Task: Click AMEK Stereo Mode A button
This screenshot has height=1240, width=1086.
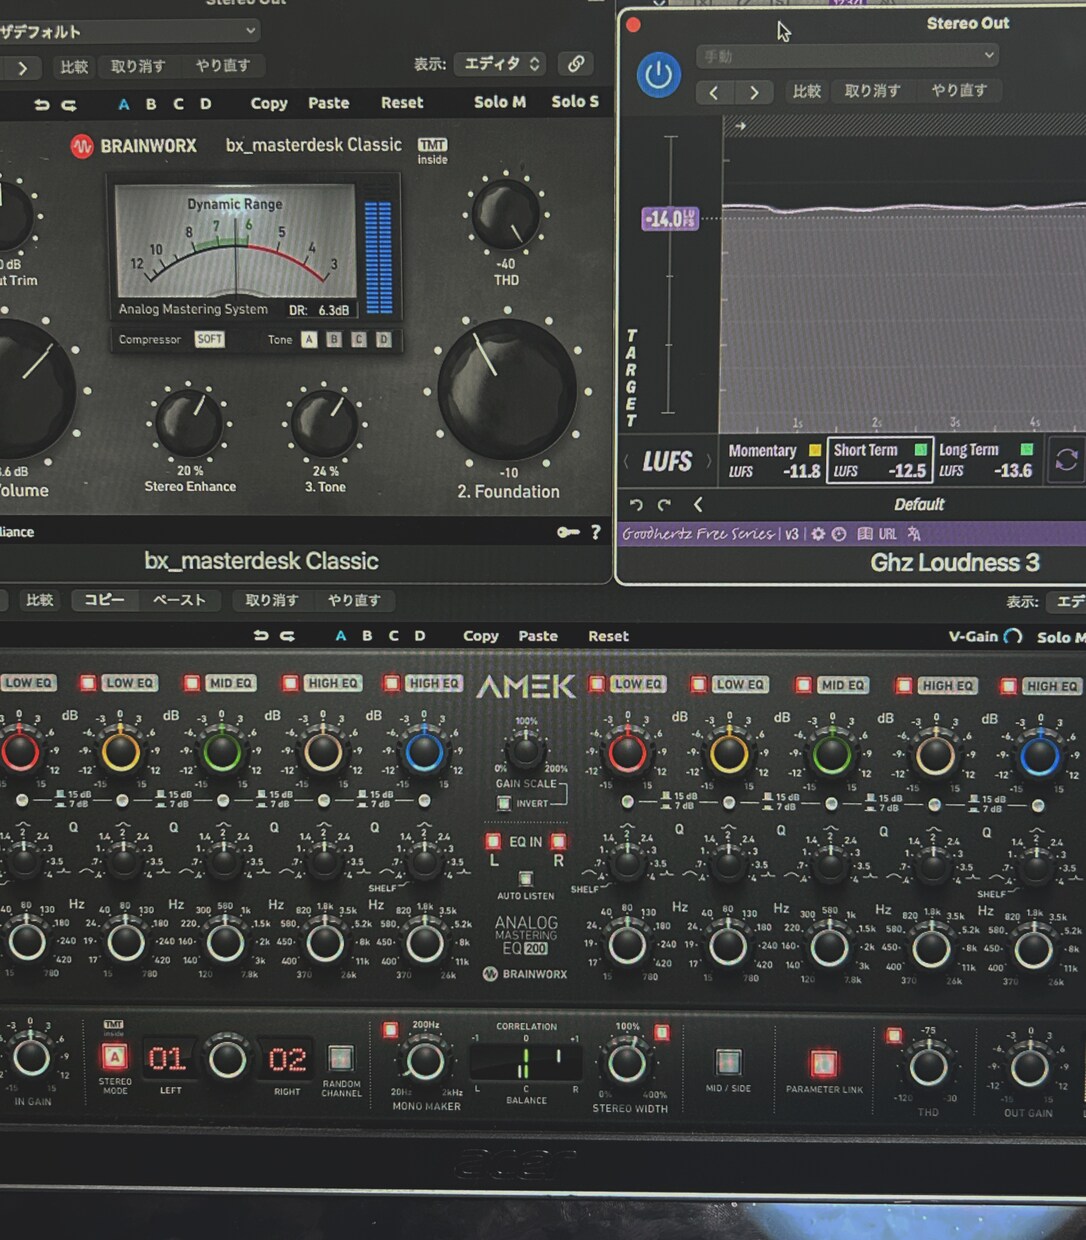Action: pos(114,1057)
